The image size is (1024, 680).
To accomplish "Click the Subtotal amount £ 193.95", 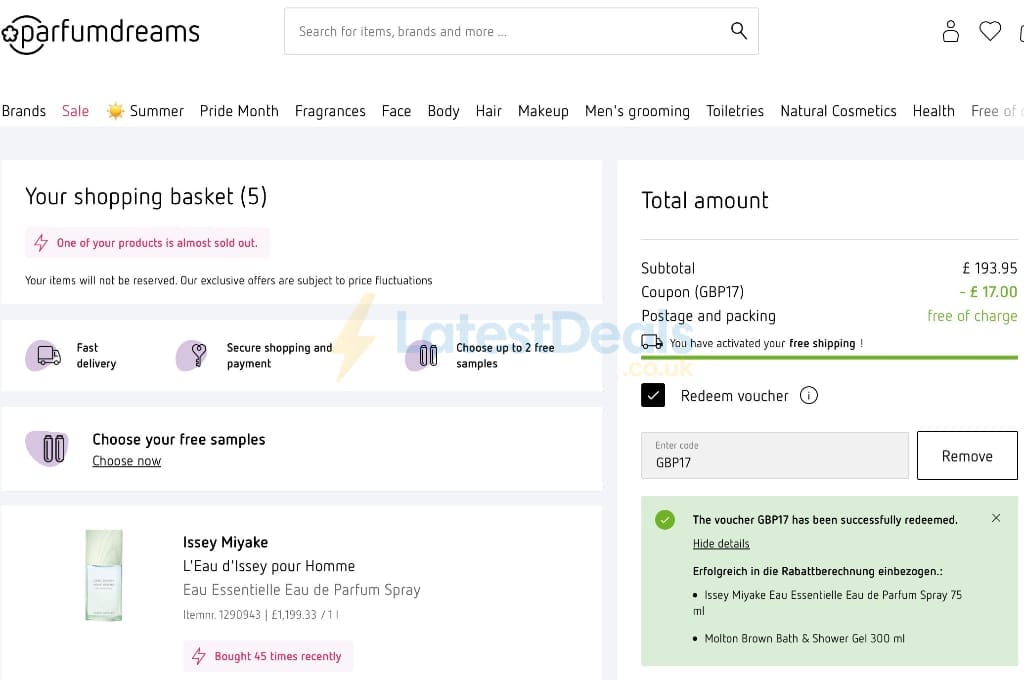I will pyautogui.click(x=989, y=268).
